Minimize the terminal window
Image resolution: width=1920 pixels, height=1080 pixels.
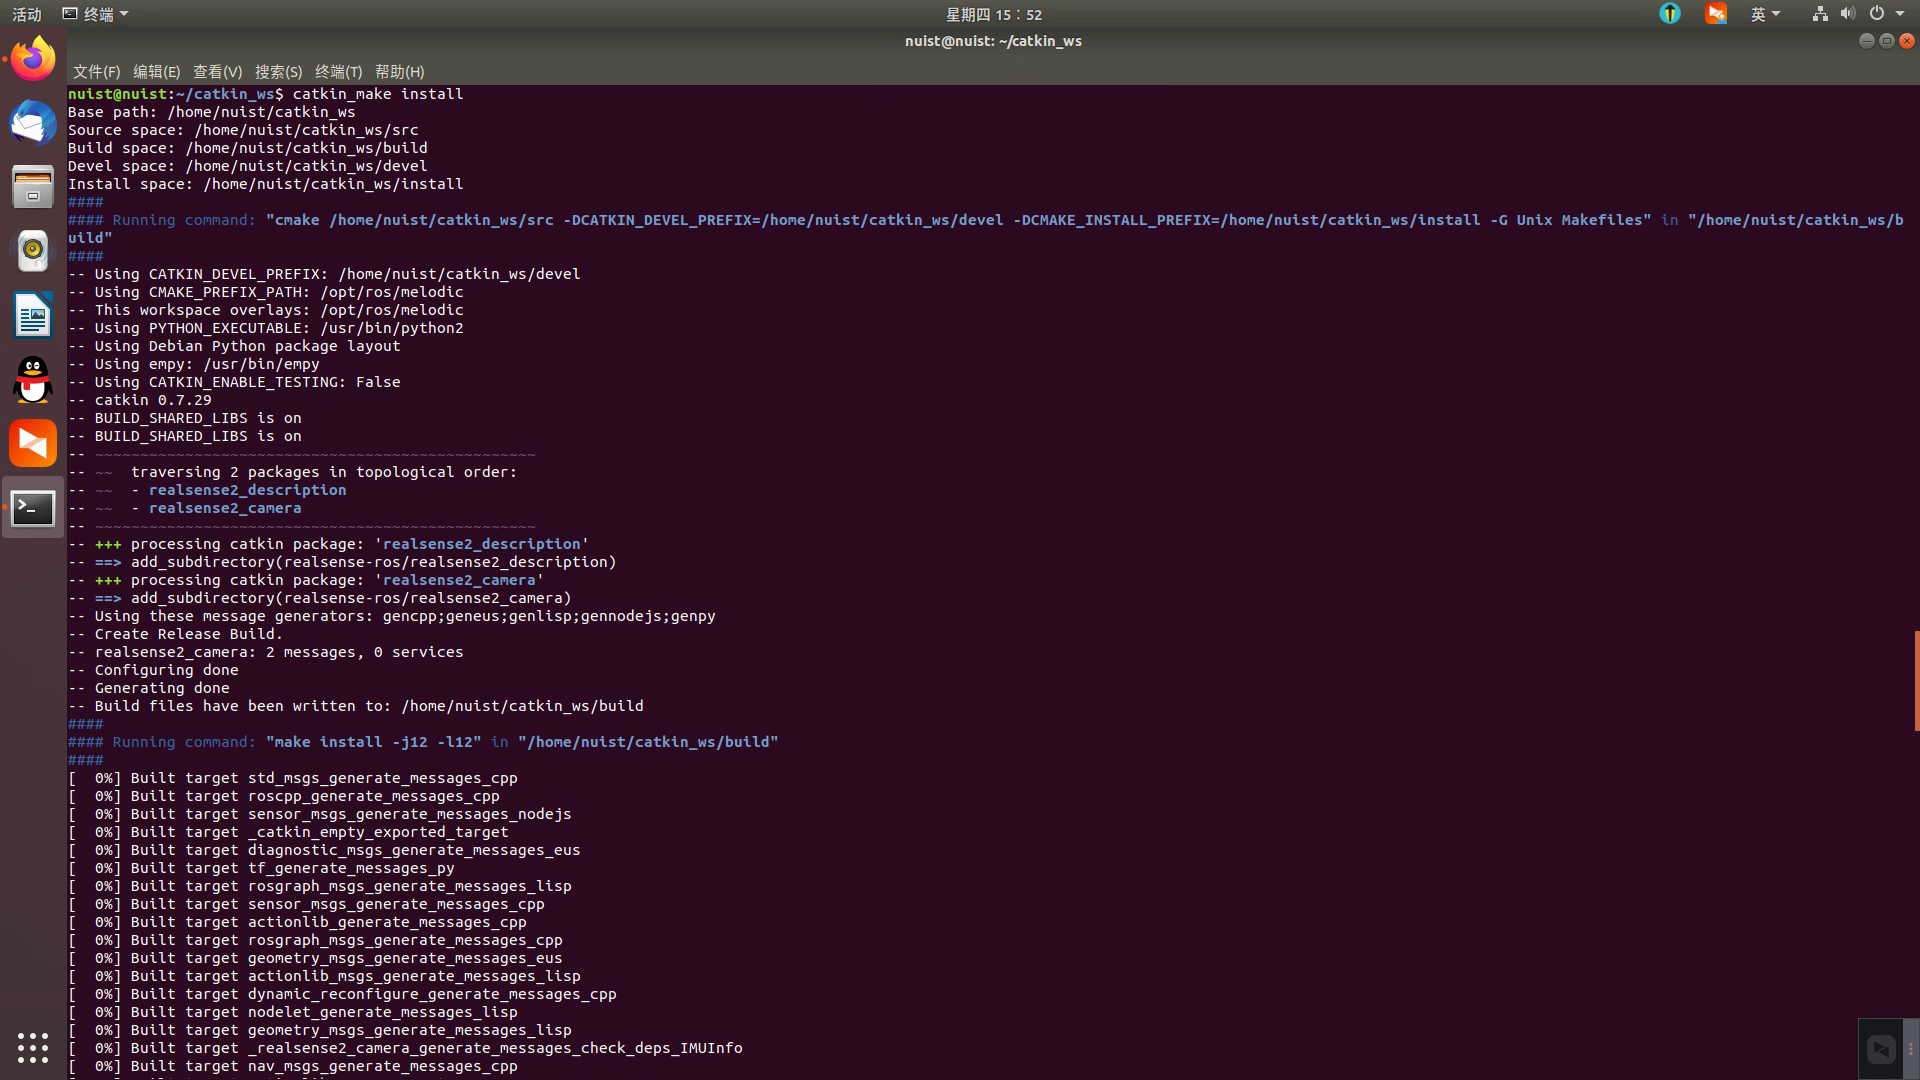1866,41
